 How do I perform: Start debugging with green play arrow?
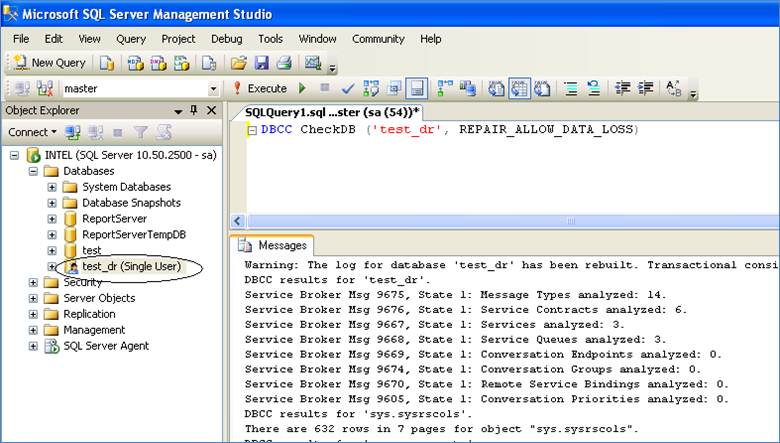302,89
